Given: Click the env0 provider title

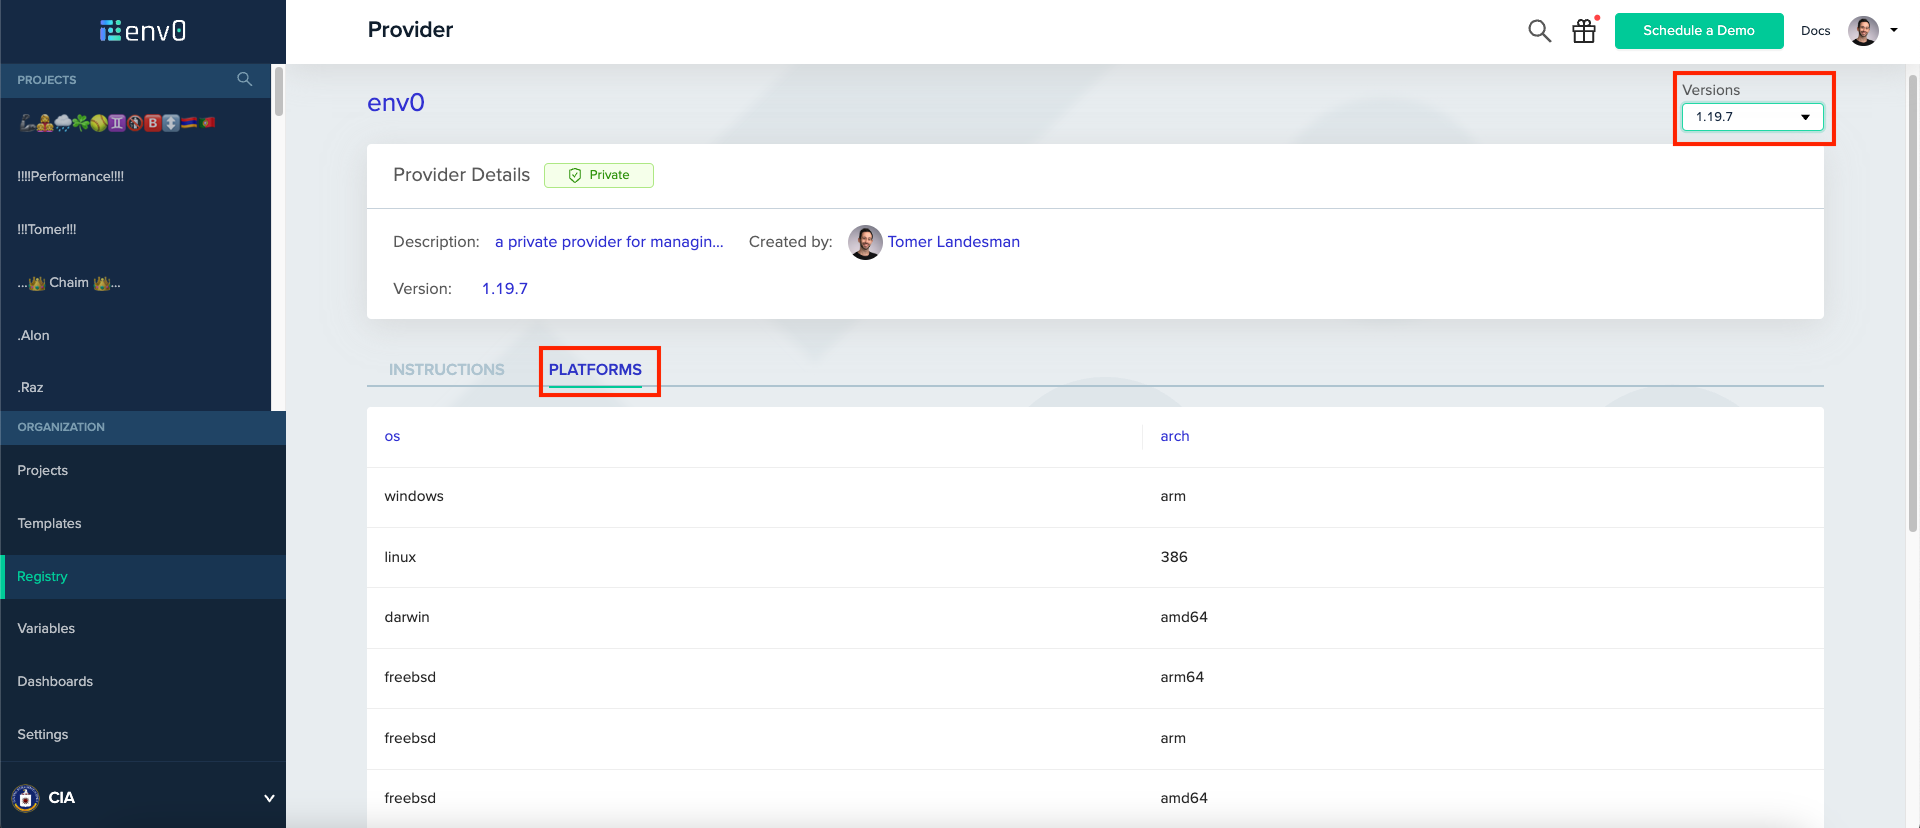Looking at the screenshot, I should [396, 103].
